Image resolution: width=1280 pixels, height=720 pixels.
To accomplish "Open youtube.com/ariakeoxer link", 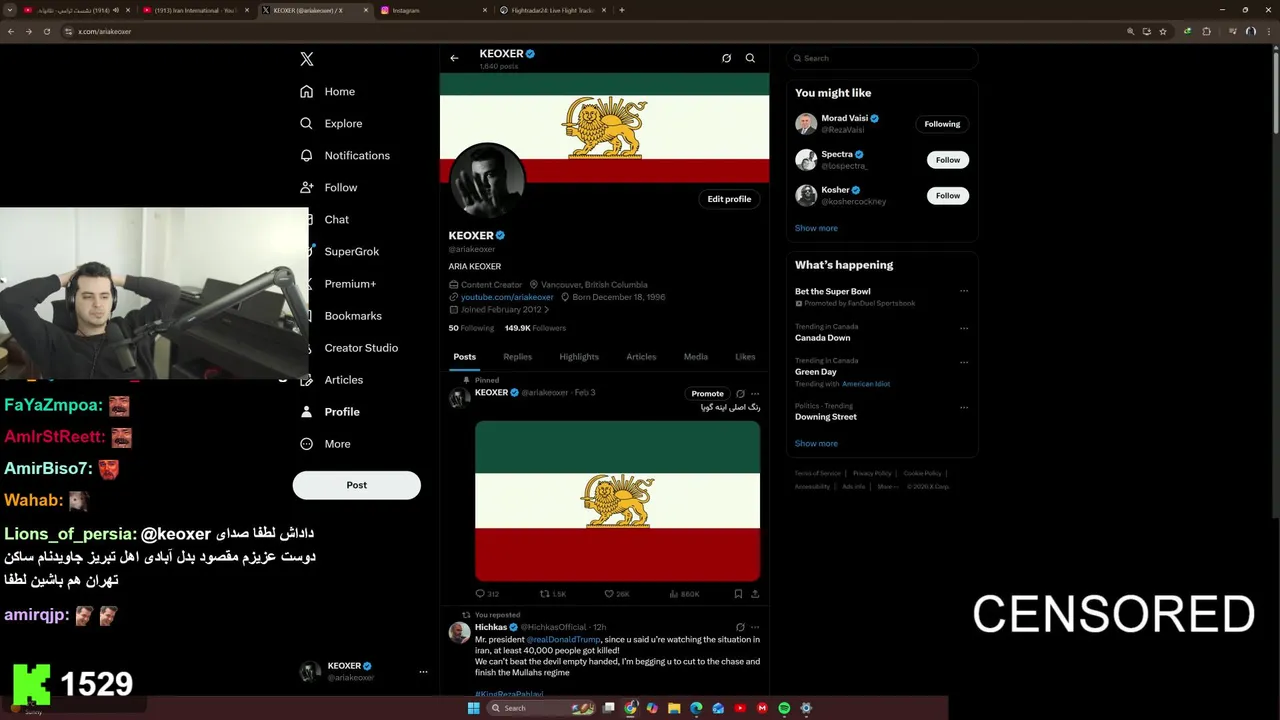I will click(x=507, y=297).
